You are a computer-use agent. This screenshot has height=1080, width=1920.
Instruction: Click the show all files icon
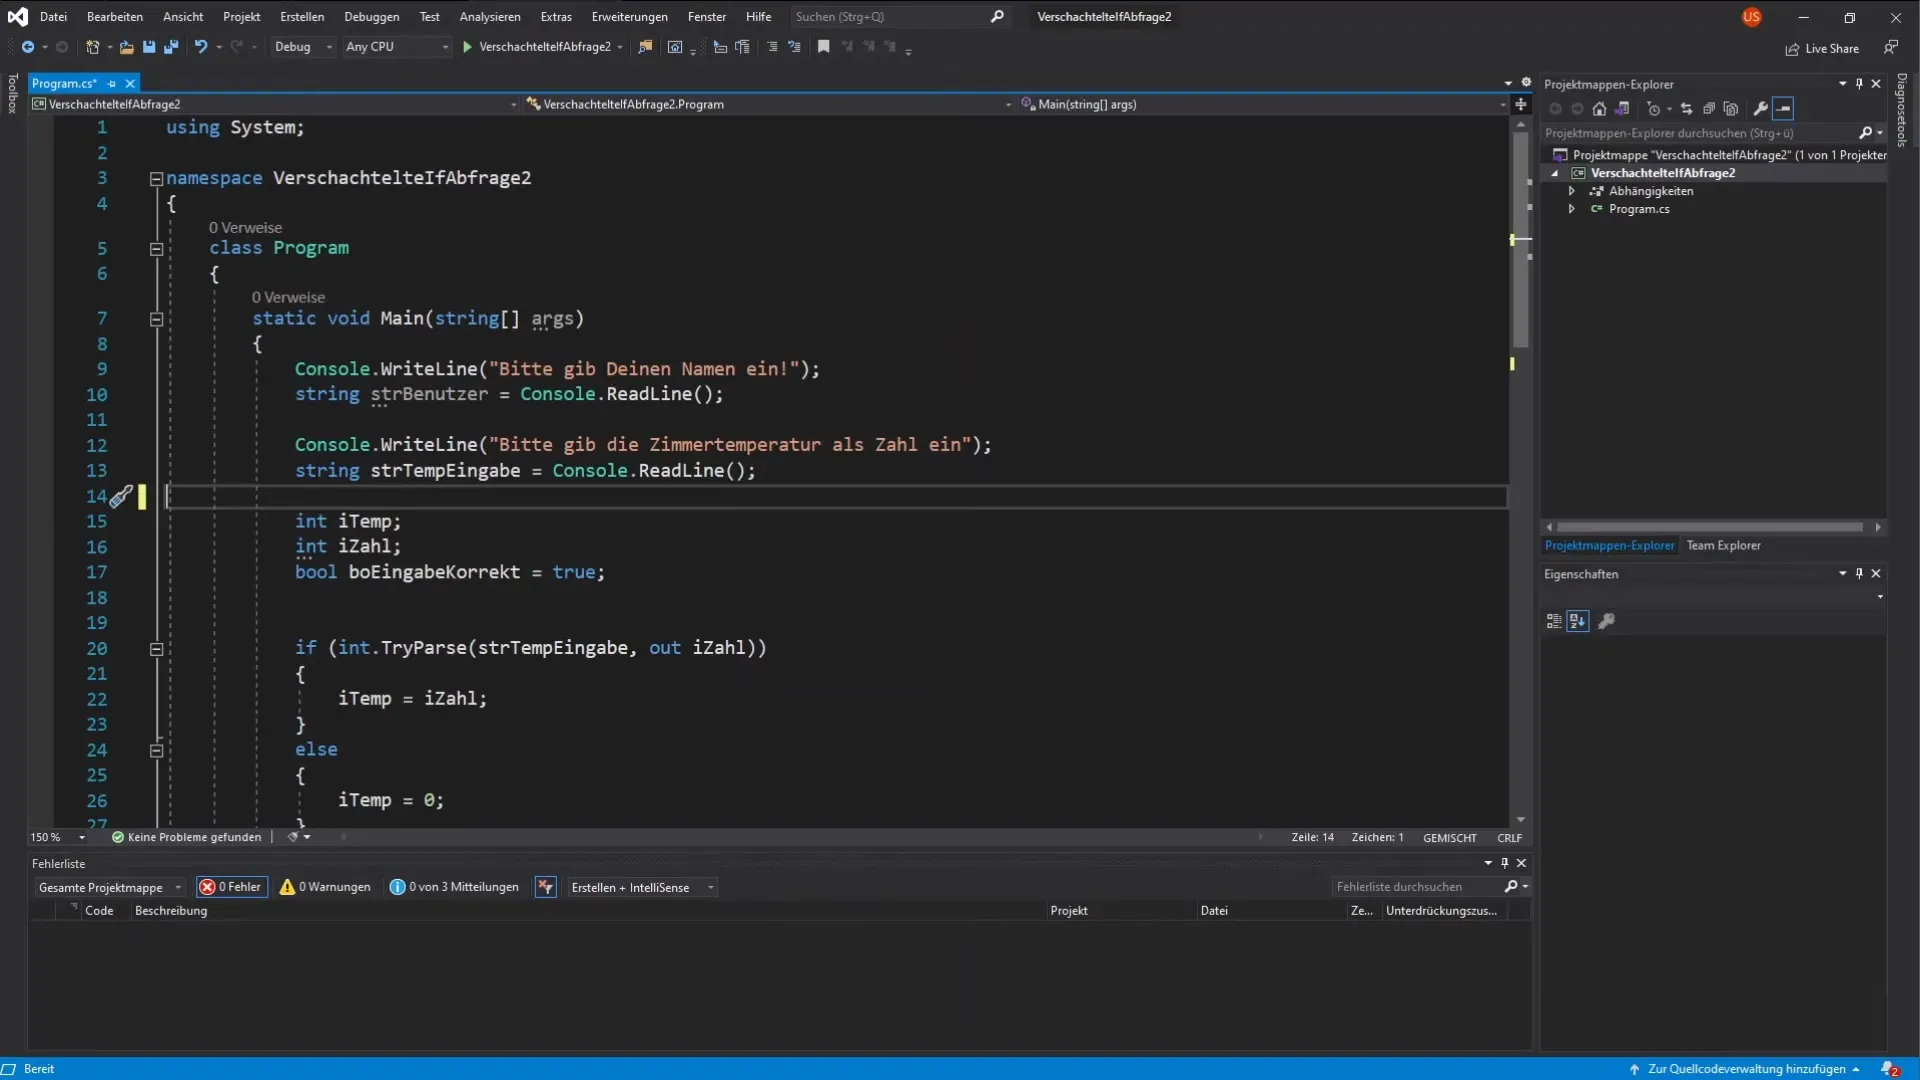[1731, 109]
